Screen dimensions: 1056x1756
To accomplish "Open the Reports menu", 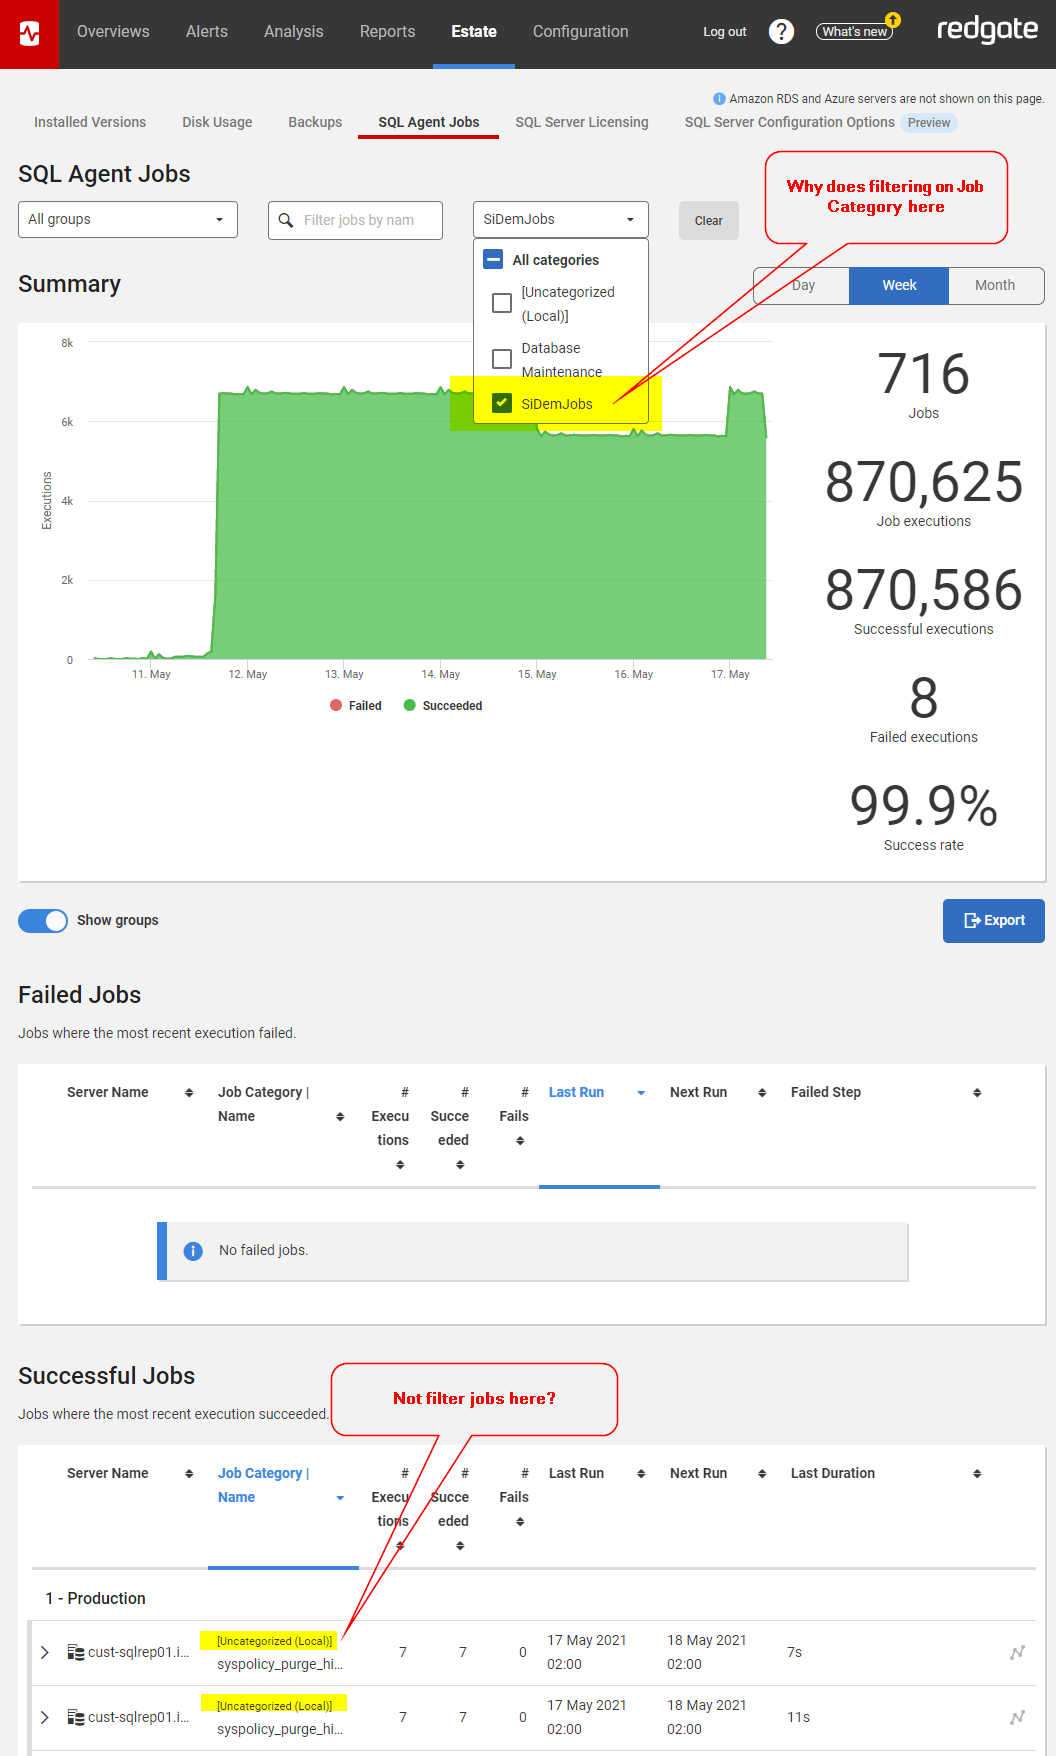I will (x=387, y=32).
